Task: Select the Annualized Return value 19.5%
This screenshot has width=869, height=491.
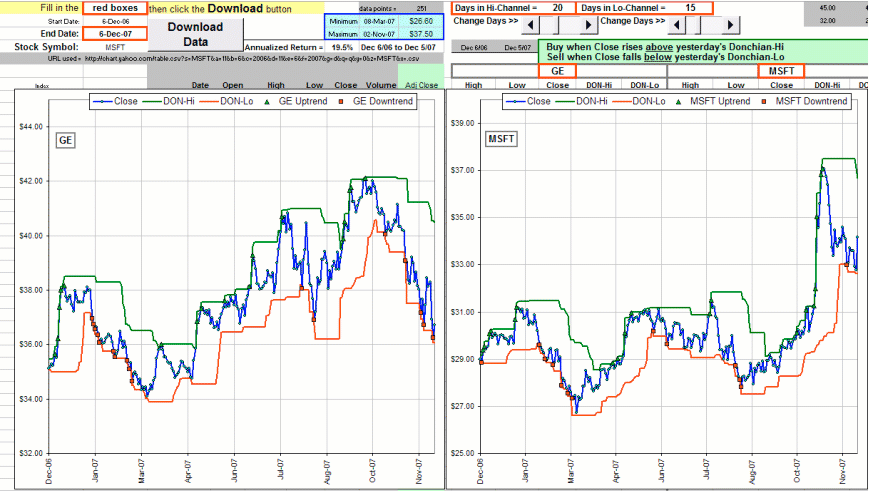Action: point(342,47)
